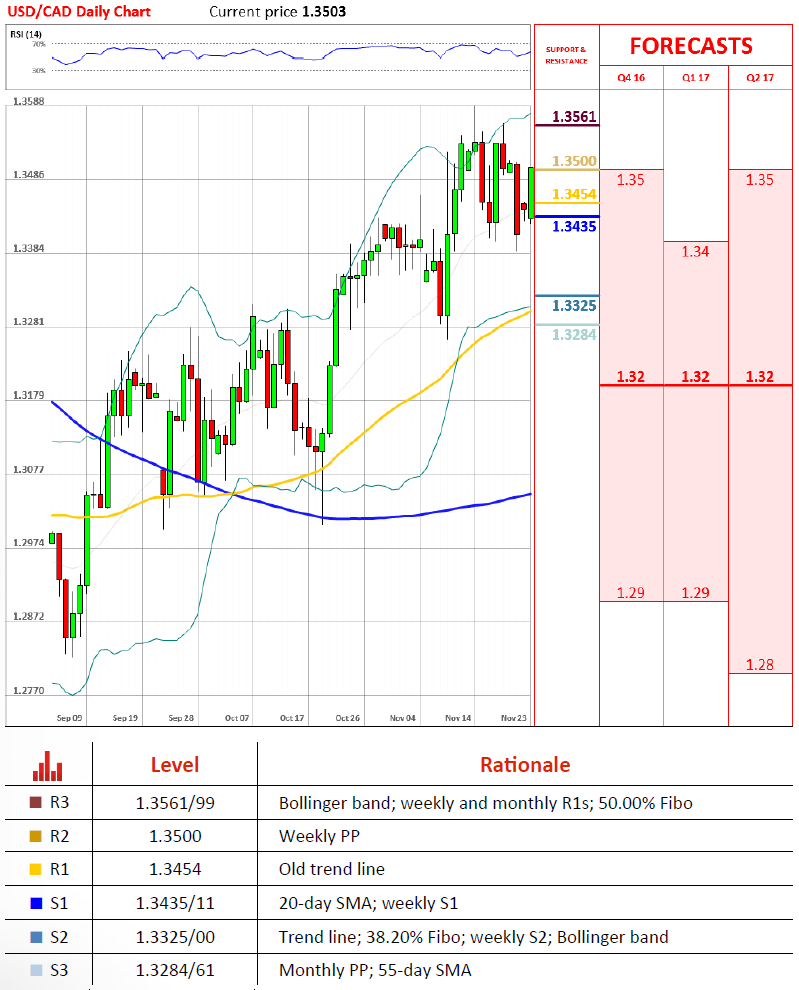The image size is (799, 990).
Task: Click the Oct 26 date axis label
Action: [347, 718]
